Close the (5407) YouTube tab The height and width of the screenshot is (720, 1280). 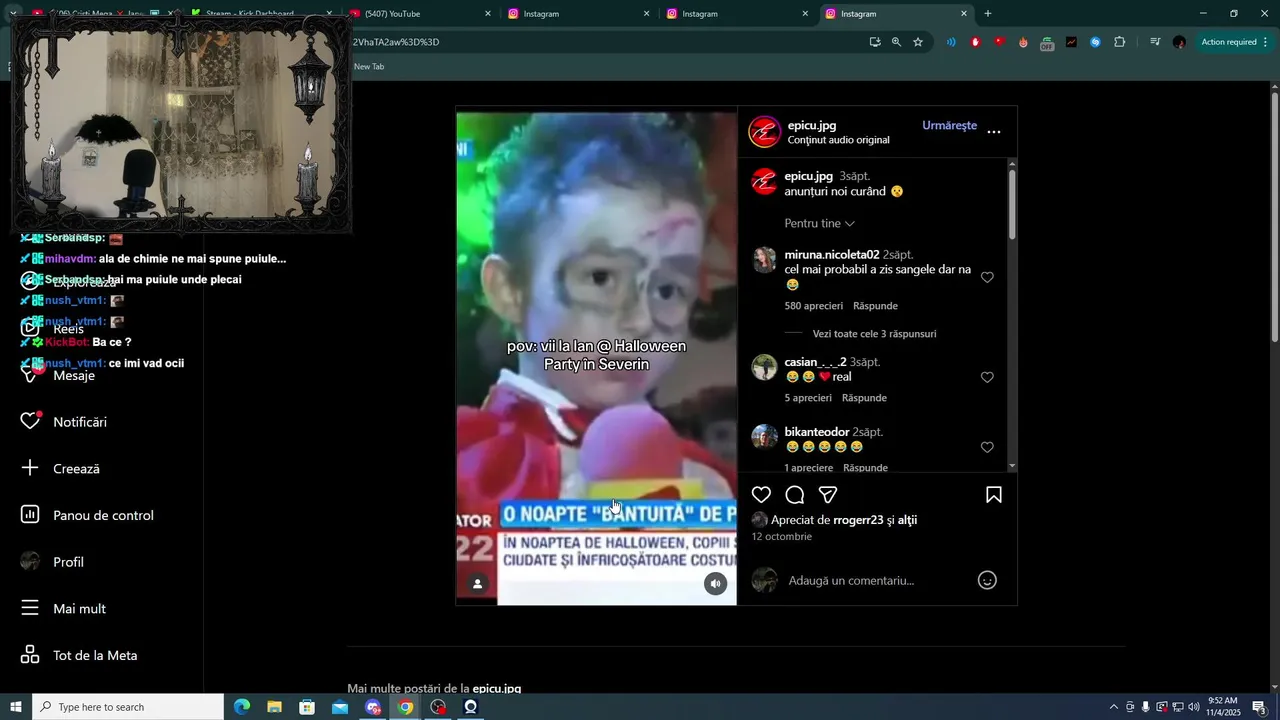[x=488, y=14]
